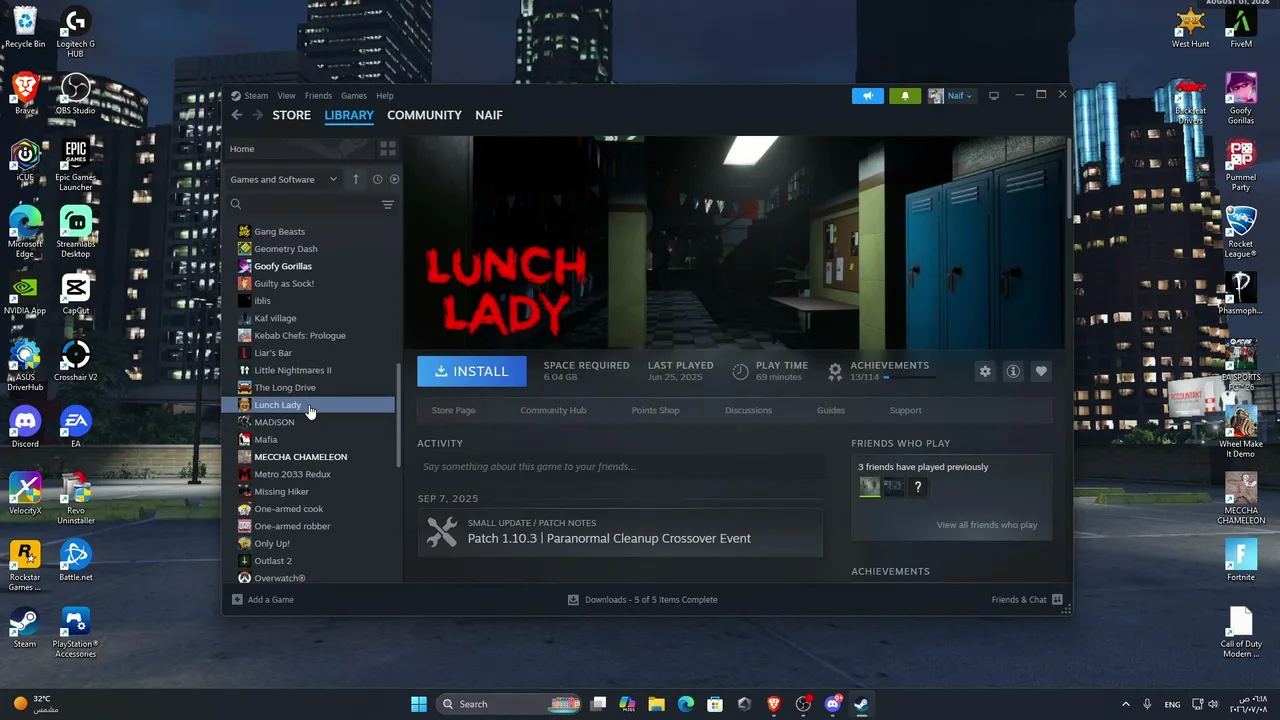Click Add a Game

(x=263, y=600)
